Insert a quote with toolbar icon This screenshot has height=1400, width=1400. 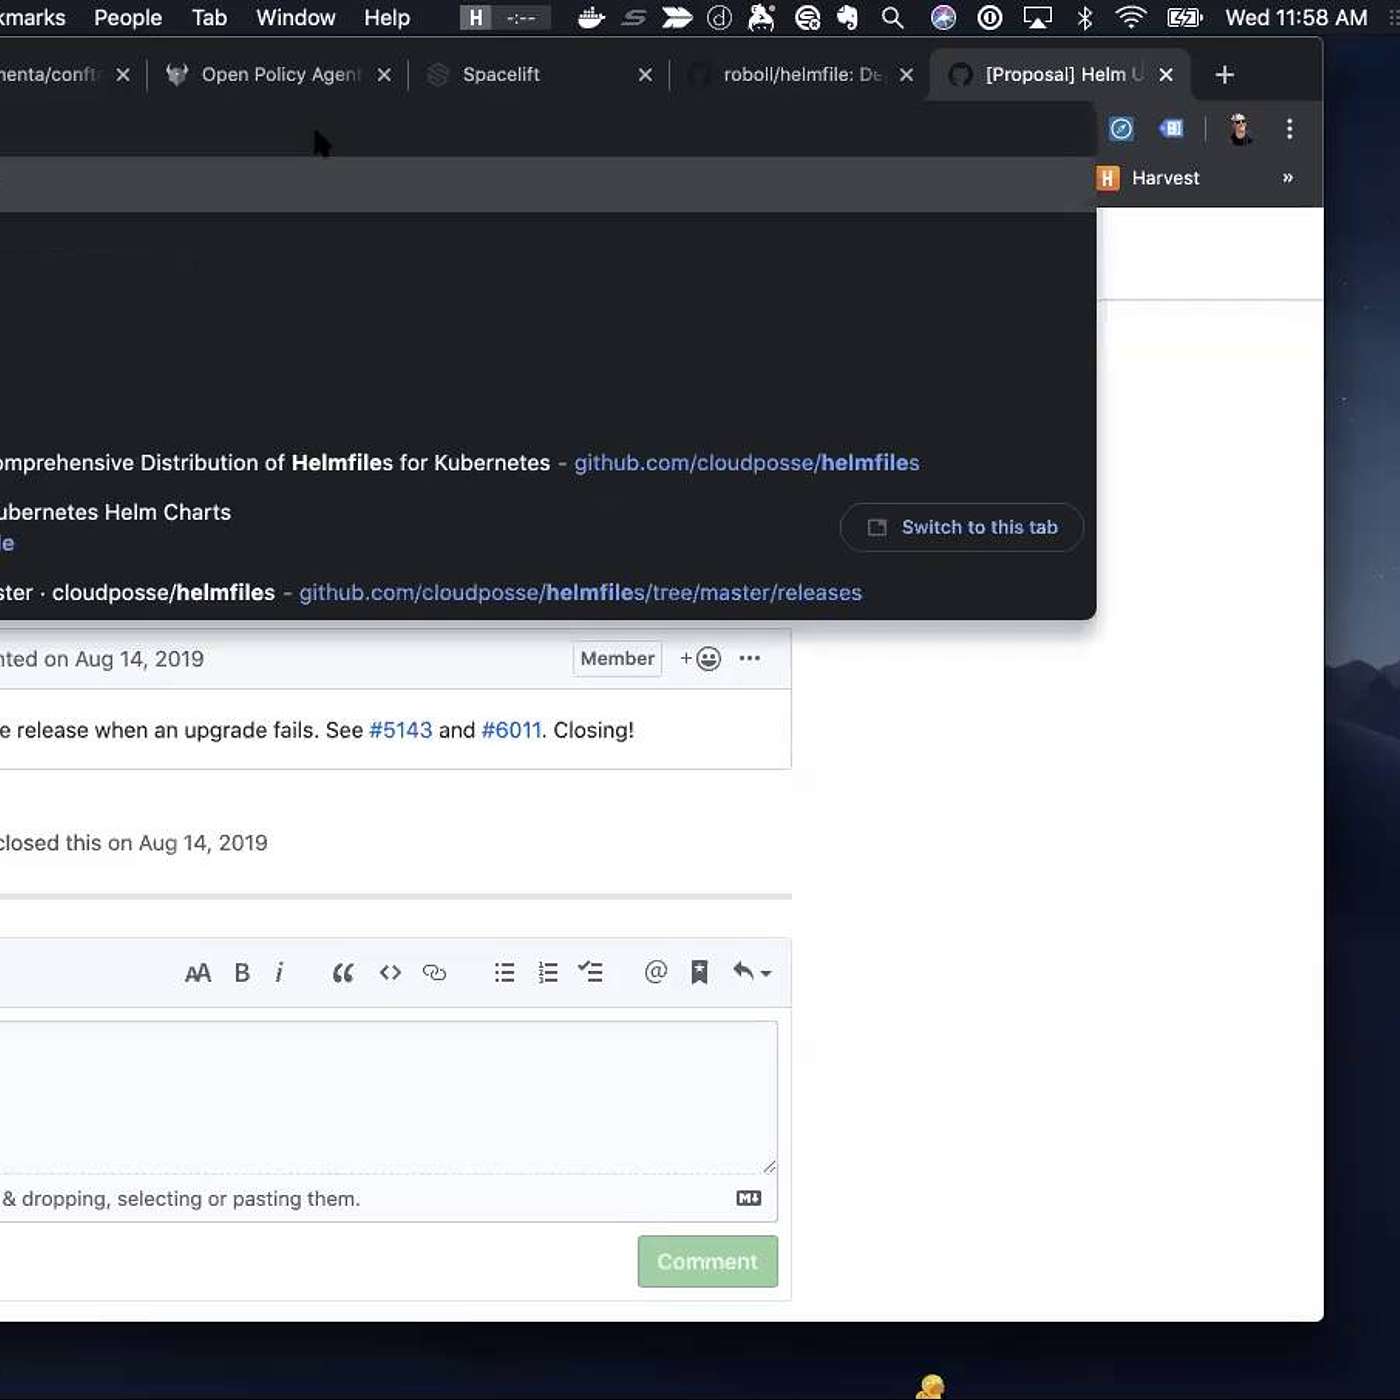(343, 973)
